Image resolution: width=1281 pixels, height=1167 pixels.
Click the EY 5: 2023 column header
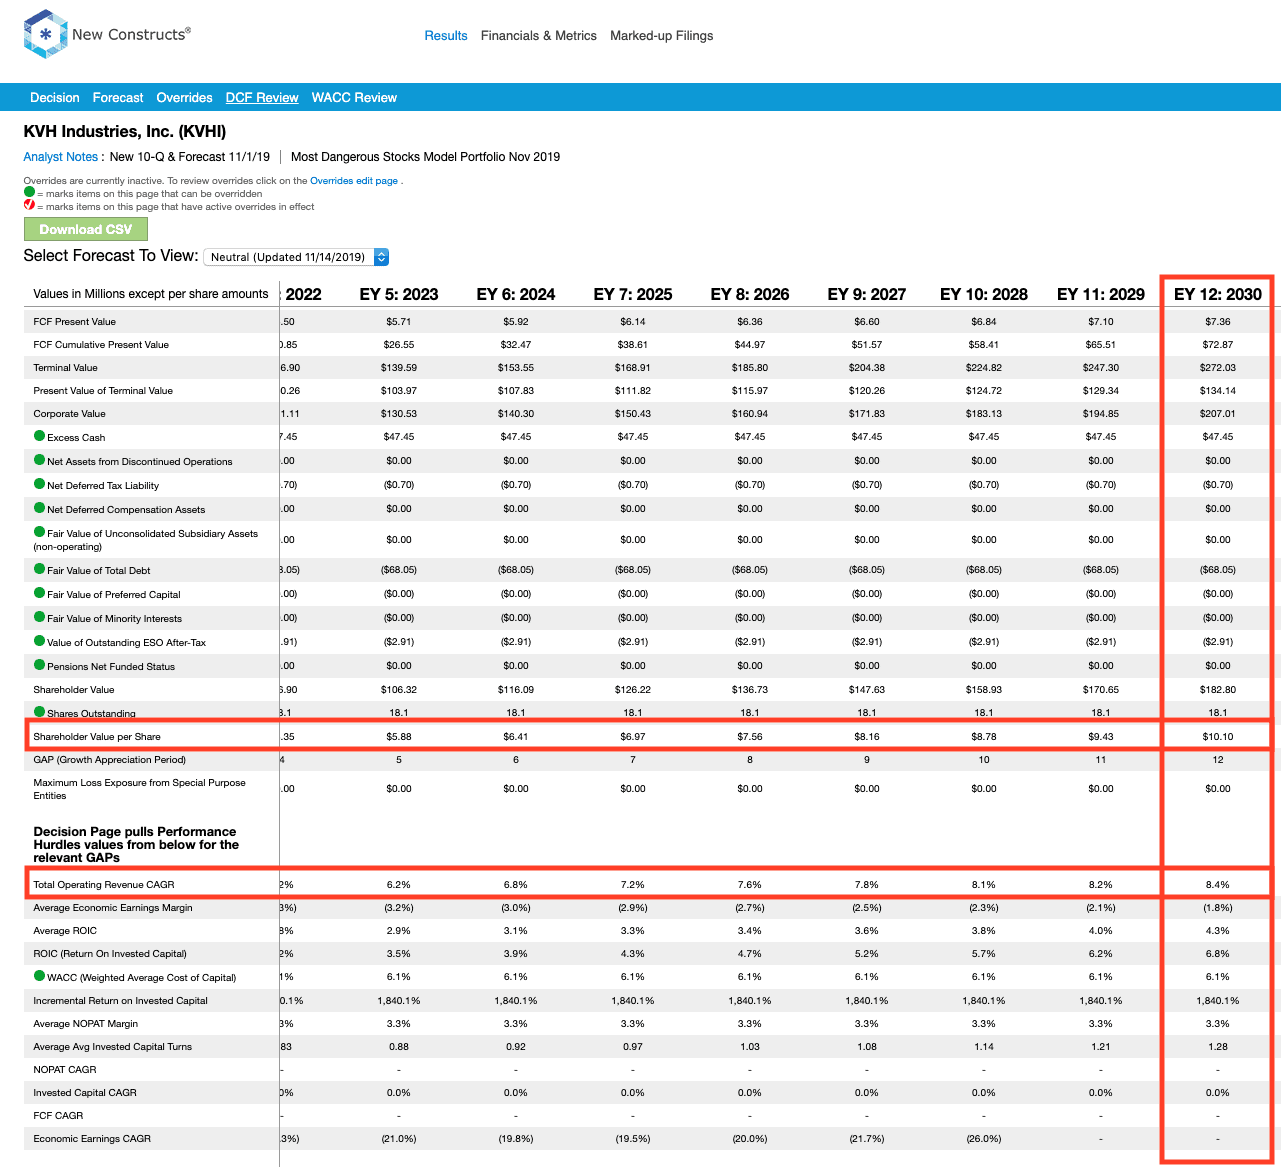[x=399, y=294]
